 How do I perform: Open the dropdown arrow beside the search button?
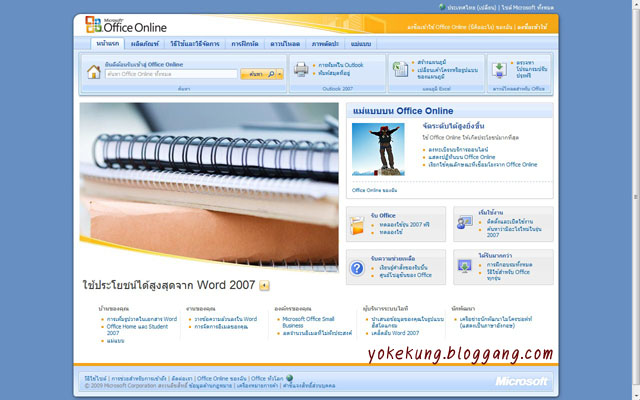pyautogui.click(x=280, y=74)
